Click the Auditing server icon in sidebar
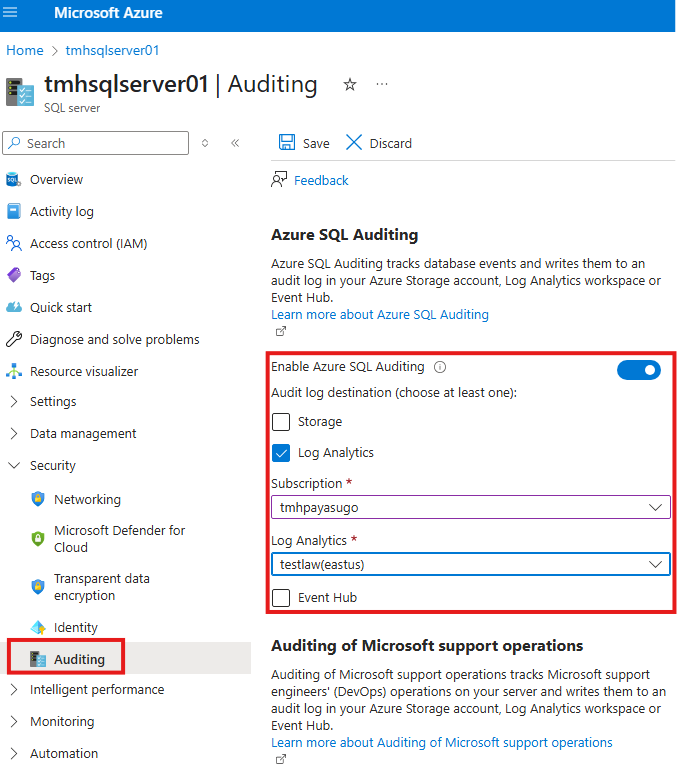Screen dimensions: 677x774 tap(38, 659)
